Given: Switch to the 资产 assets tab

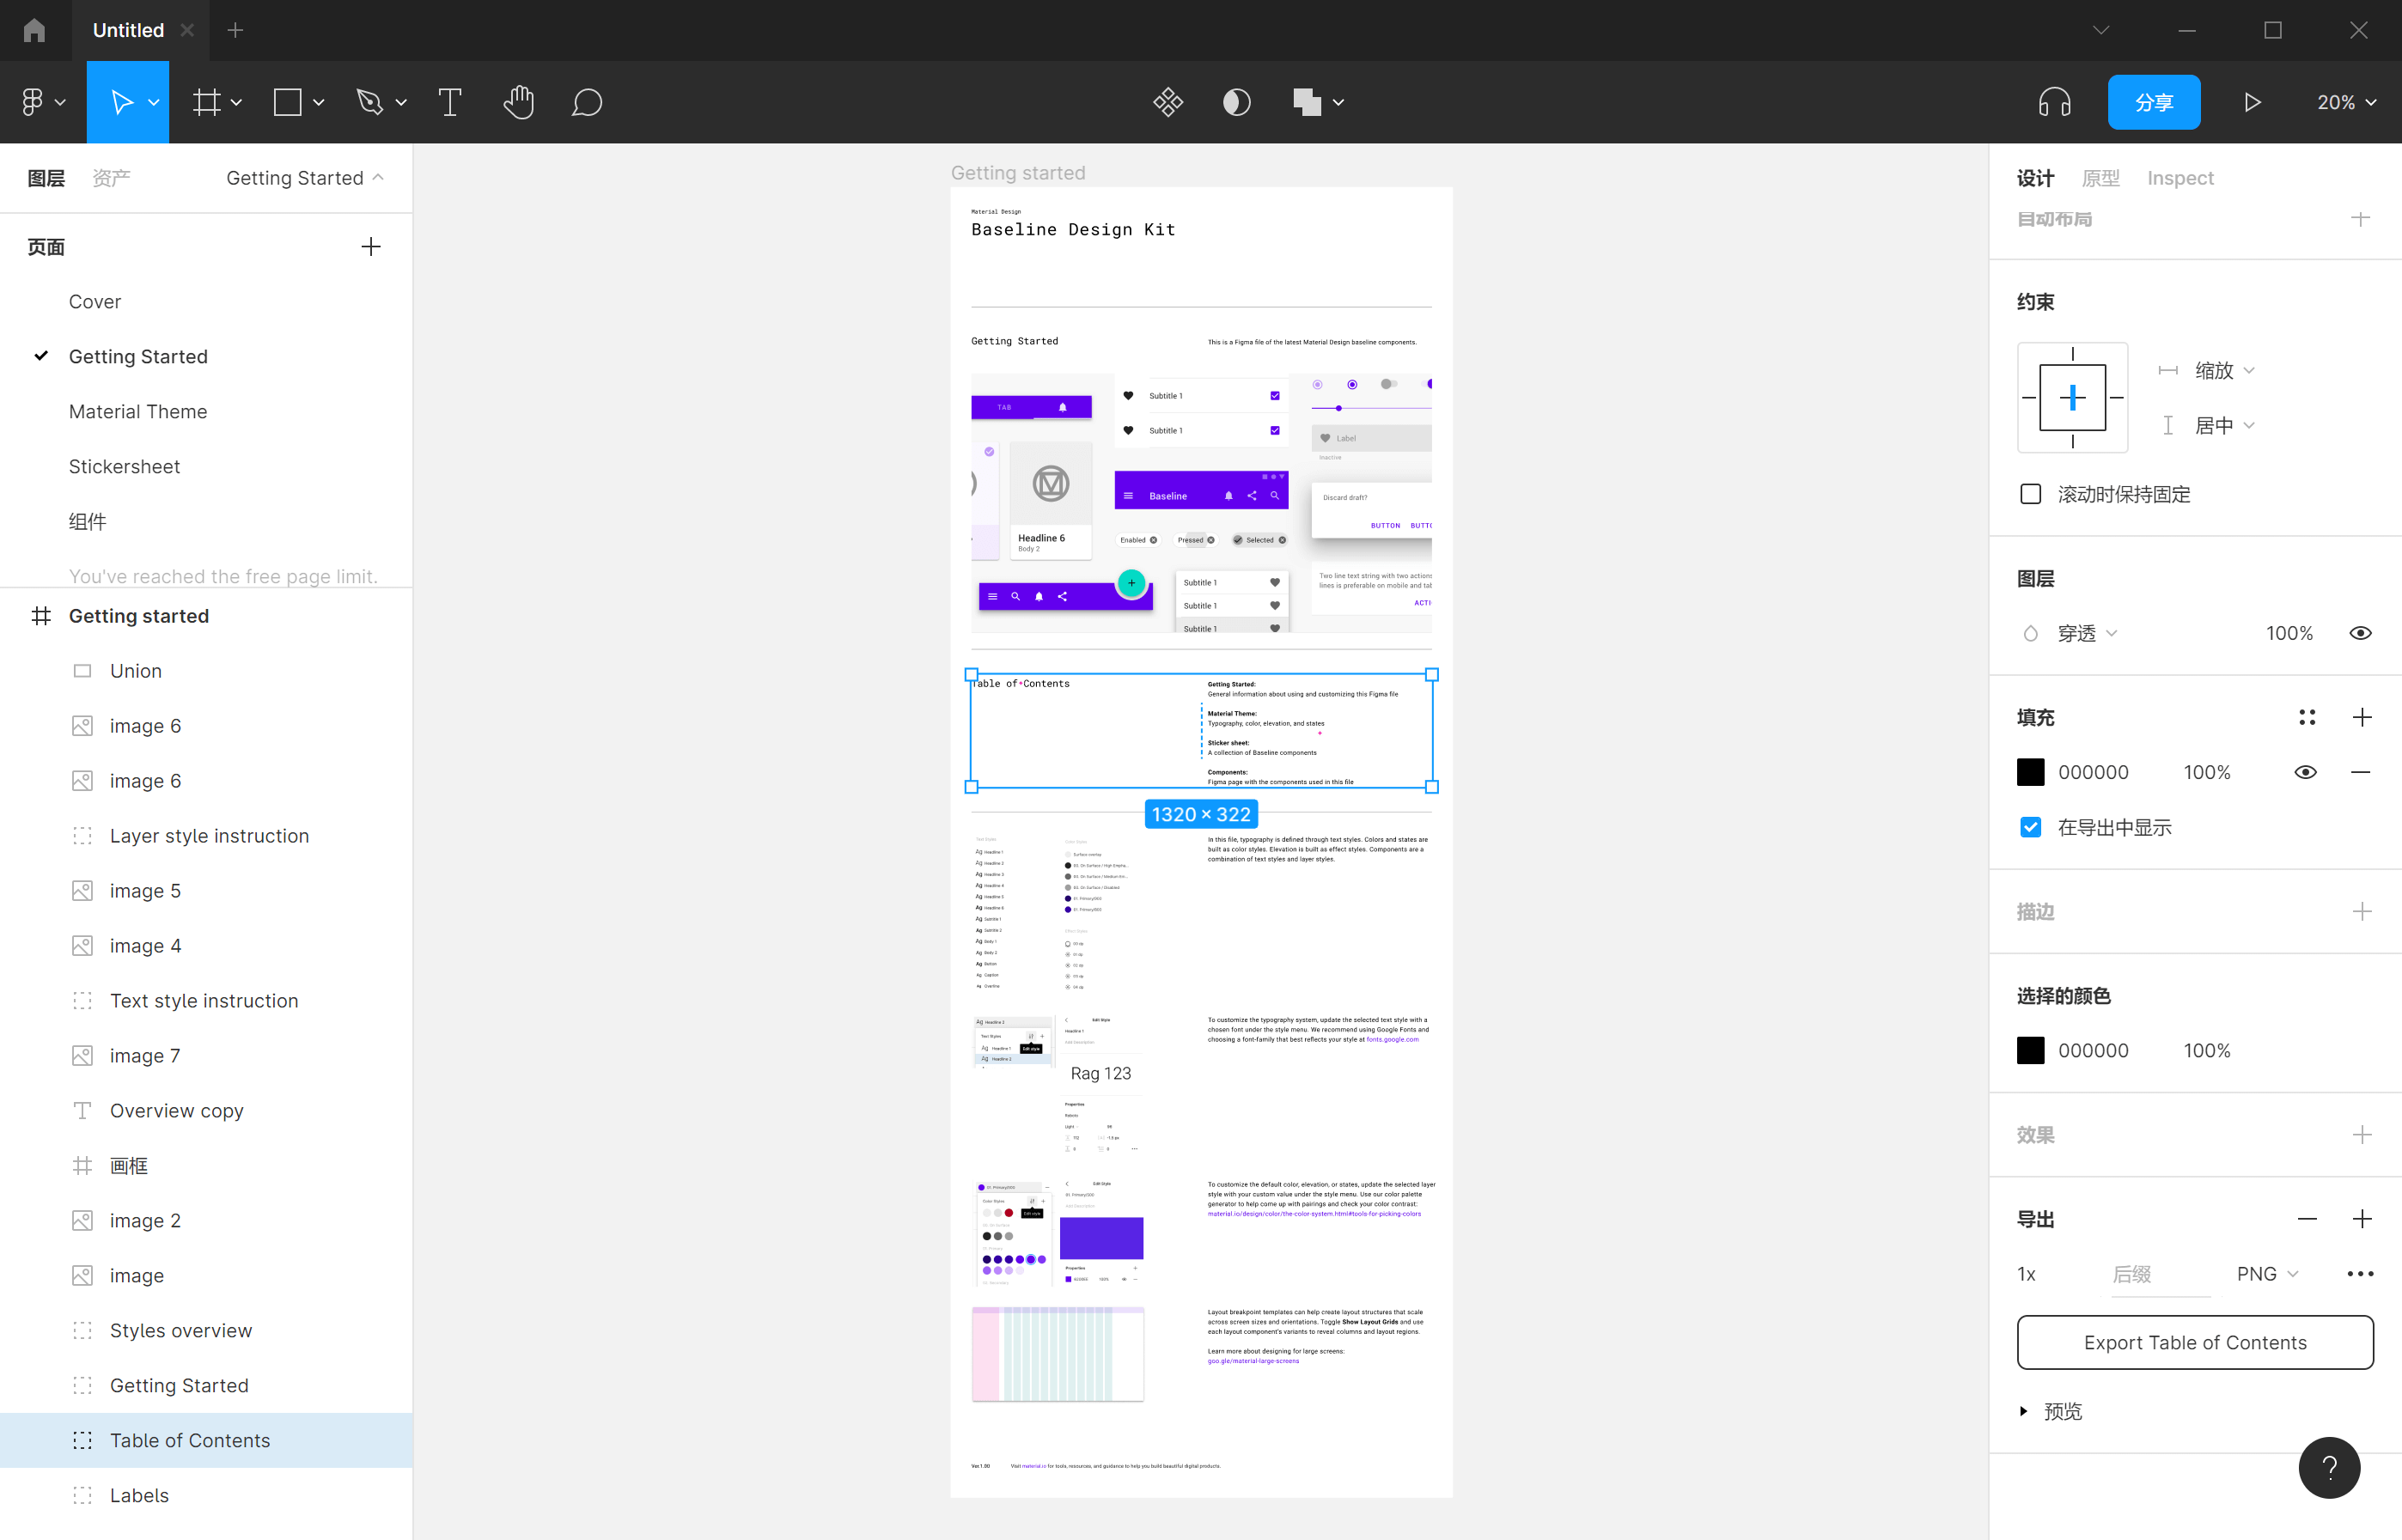Looking at the screenshot, I should (111, 178).
